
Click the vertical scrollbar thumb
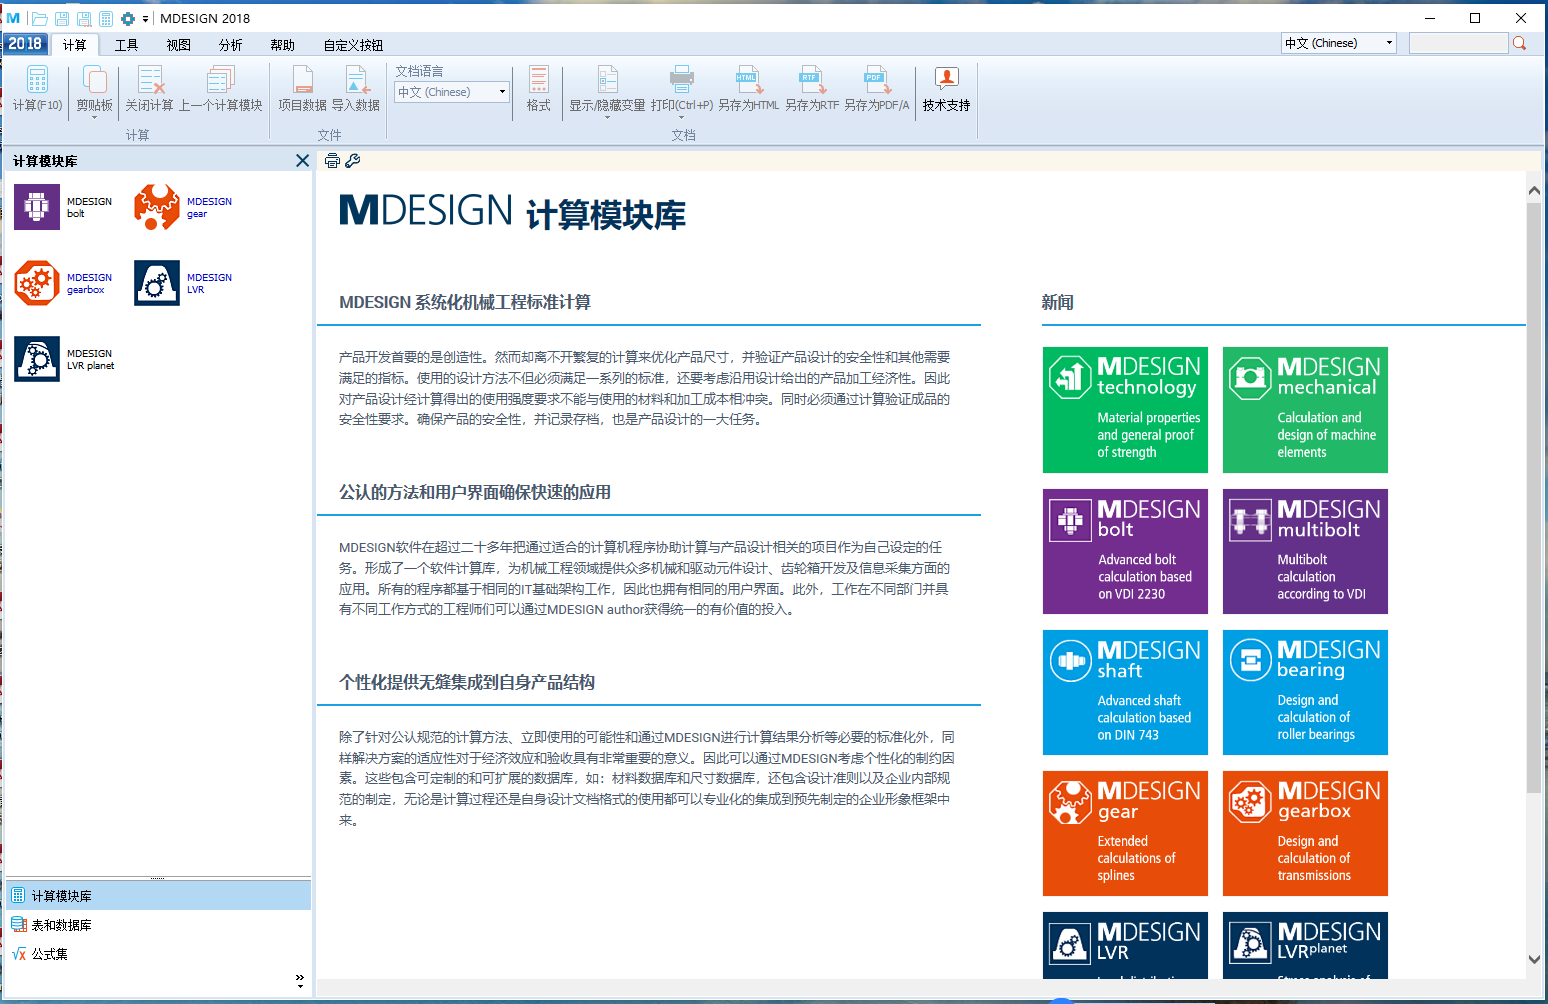tap(1534, 498)
